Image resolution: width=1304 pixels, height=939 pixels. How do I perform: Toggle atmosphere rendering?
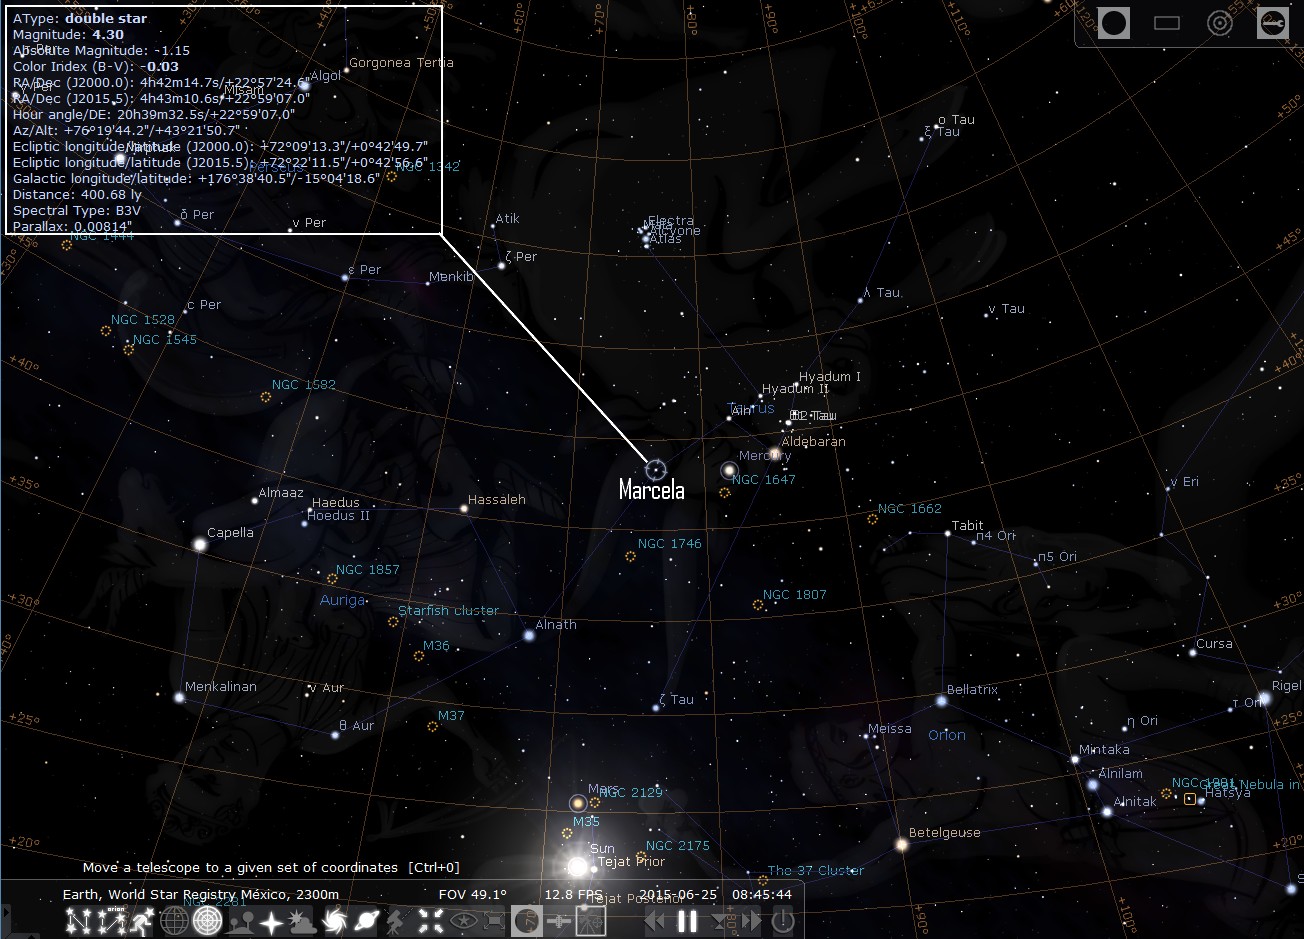click(x=303, y=921)
